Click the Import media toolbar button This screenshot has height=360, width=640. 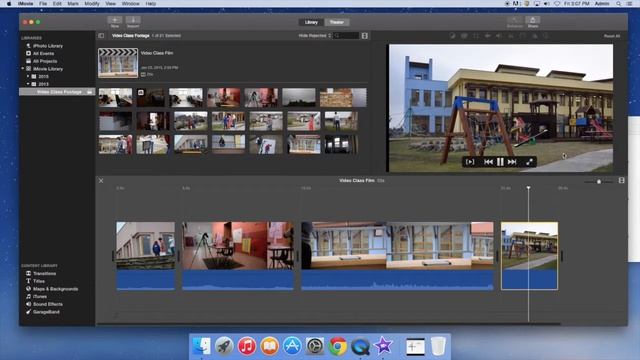click(133, 22)
